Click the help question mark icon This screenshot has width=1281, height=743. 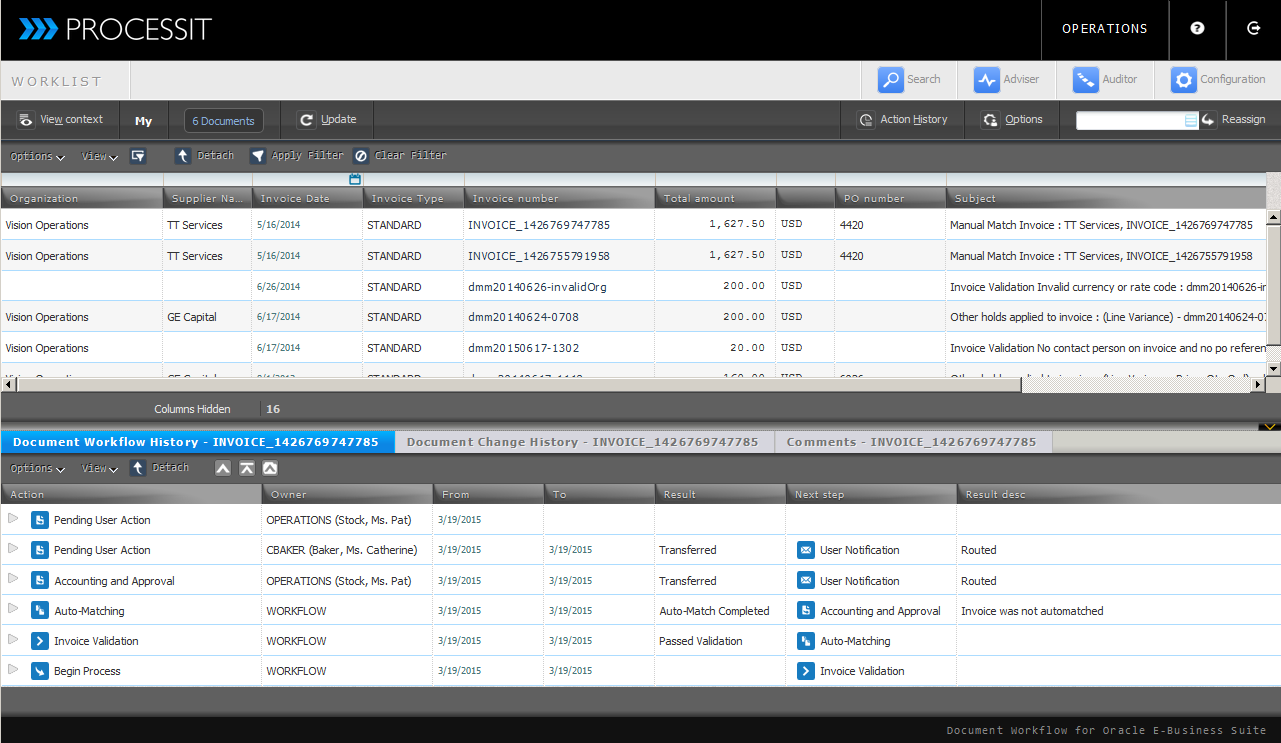coord(1197,29)
